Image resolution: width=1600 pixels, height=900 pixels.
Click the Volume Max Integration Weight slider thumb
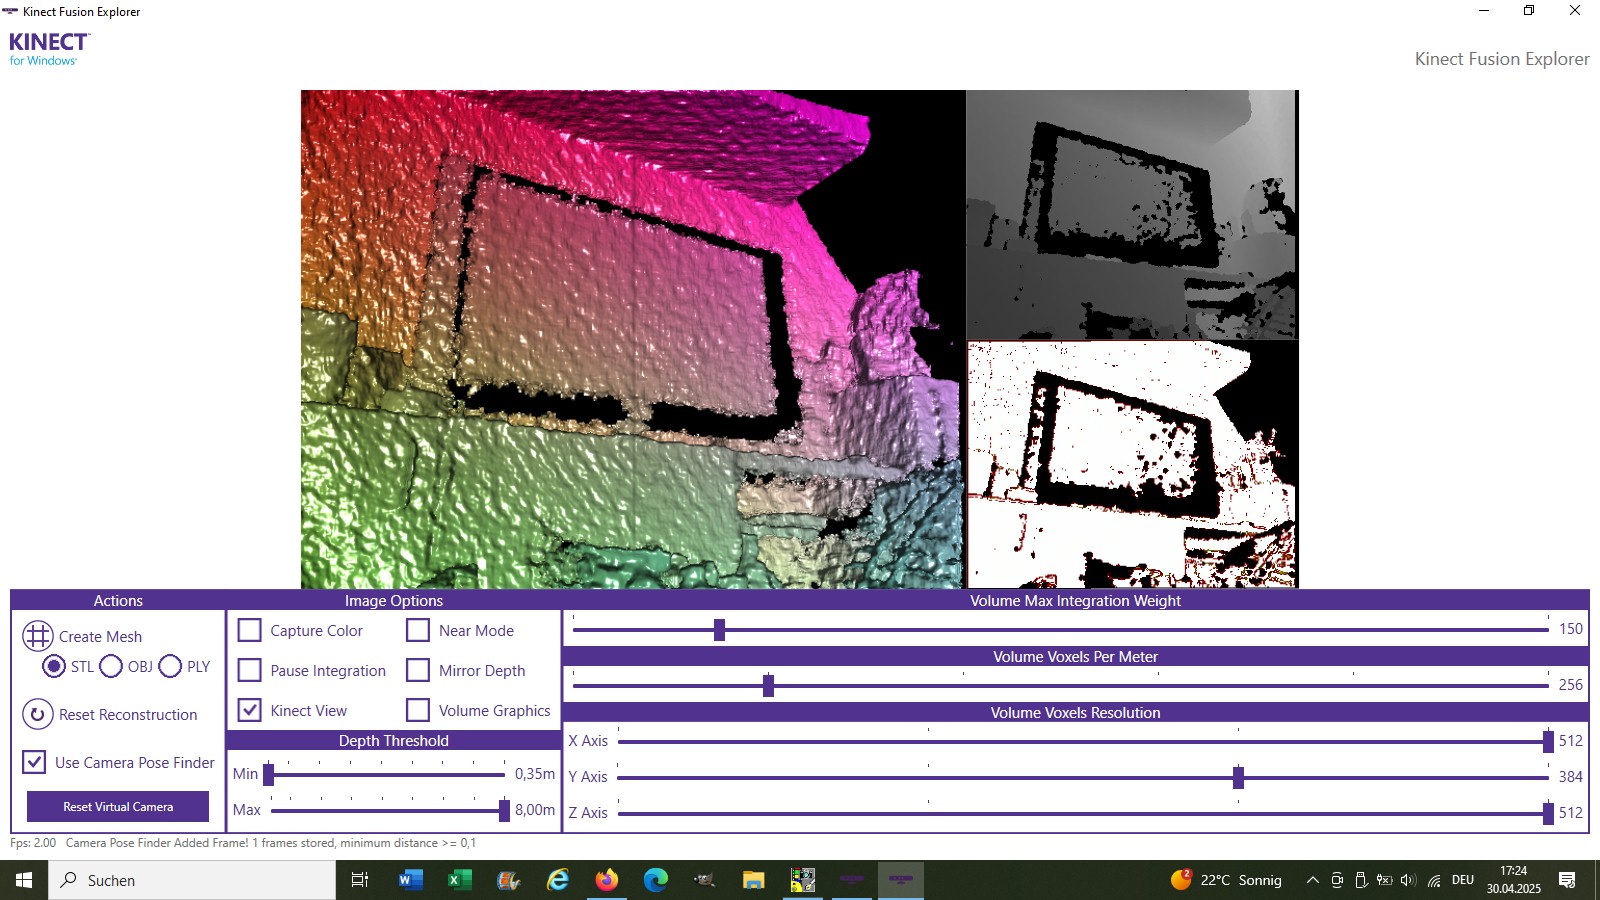tap(719, 629)
